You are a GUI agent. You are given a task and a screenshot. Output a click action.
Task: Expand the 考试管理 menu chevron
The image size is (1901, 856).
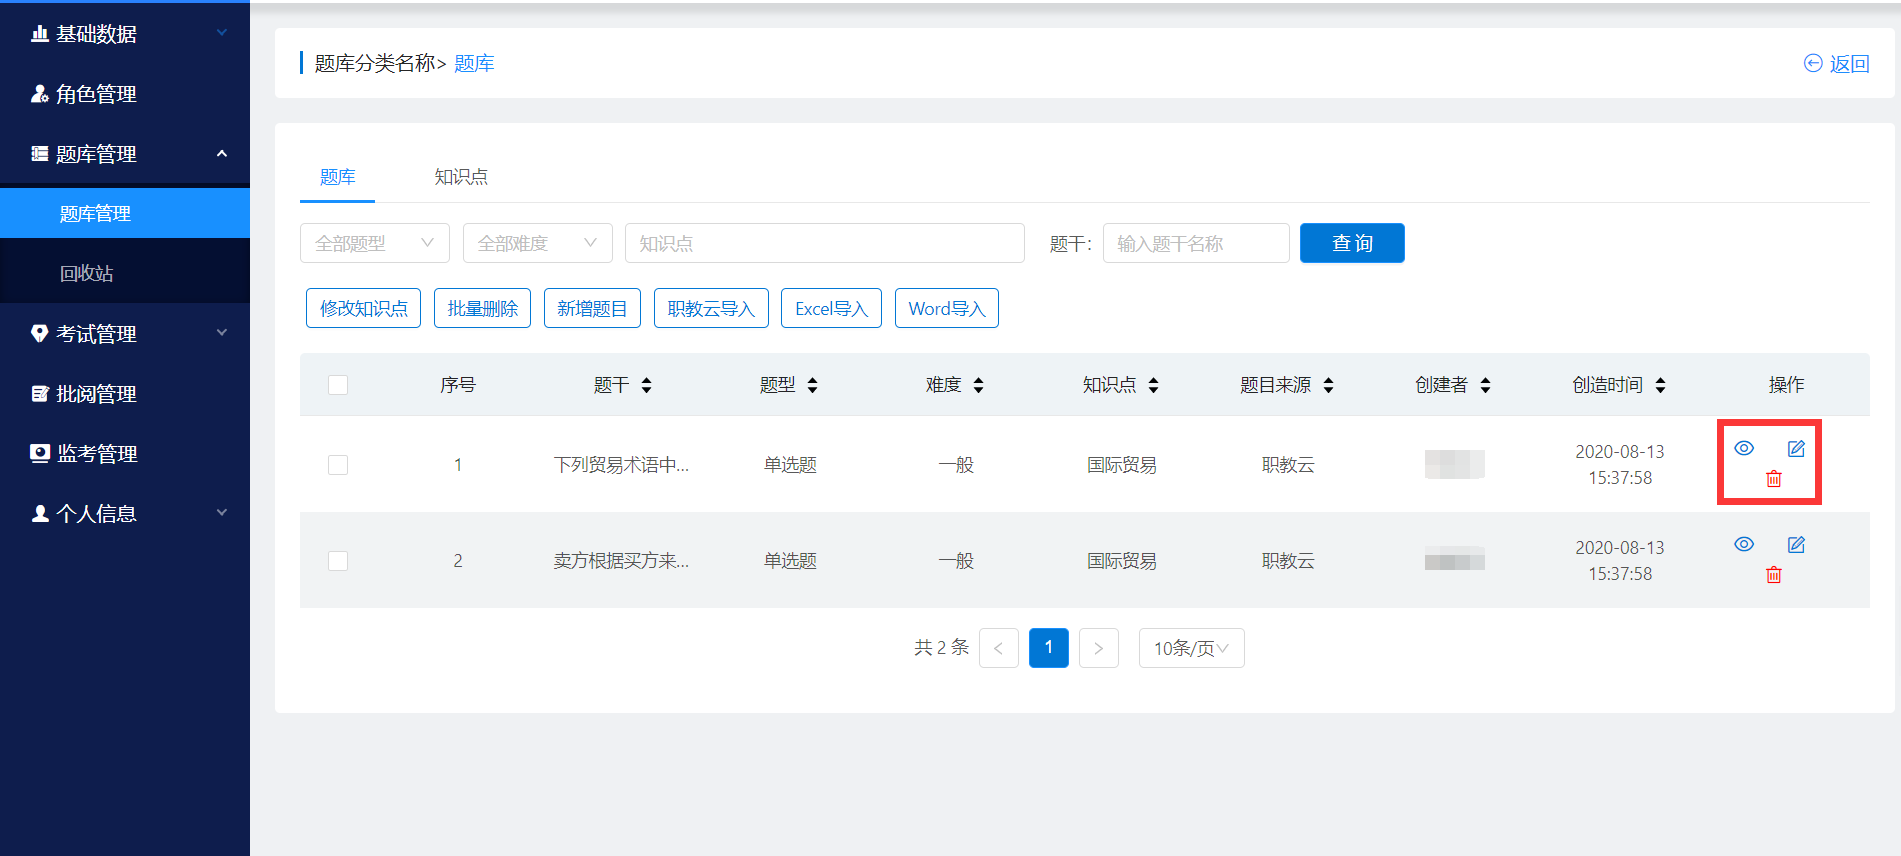[222, 333]
